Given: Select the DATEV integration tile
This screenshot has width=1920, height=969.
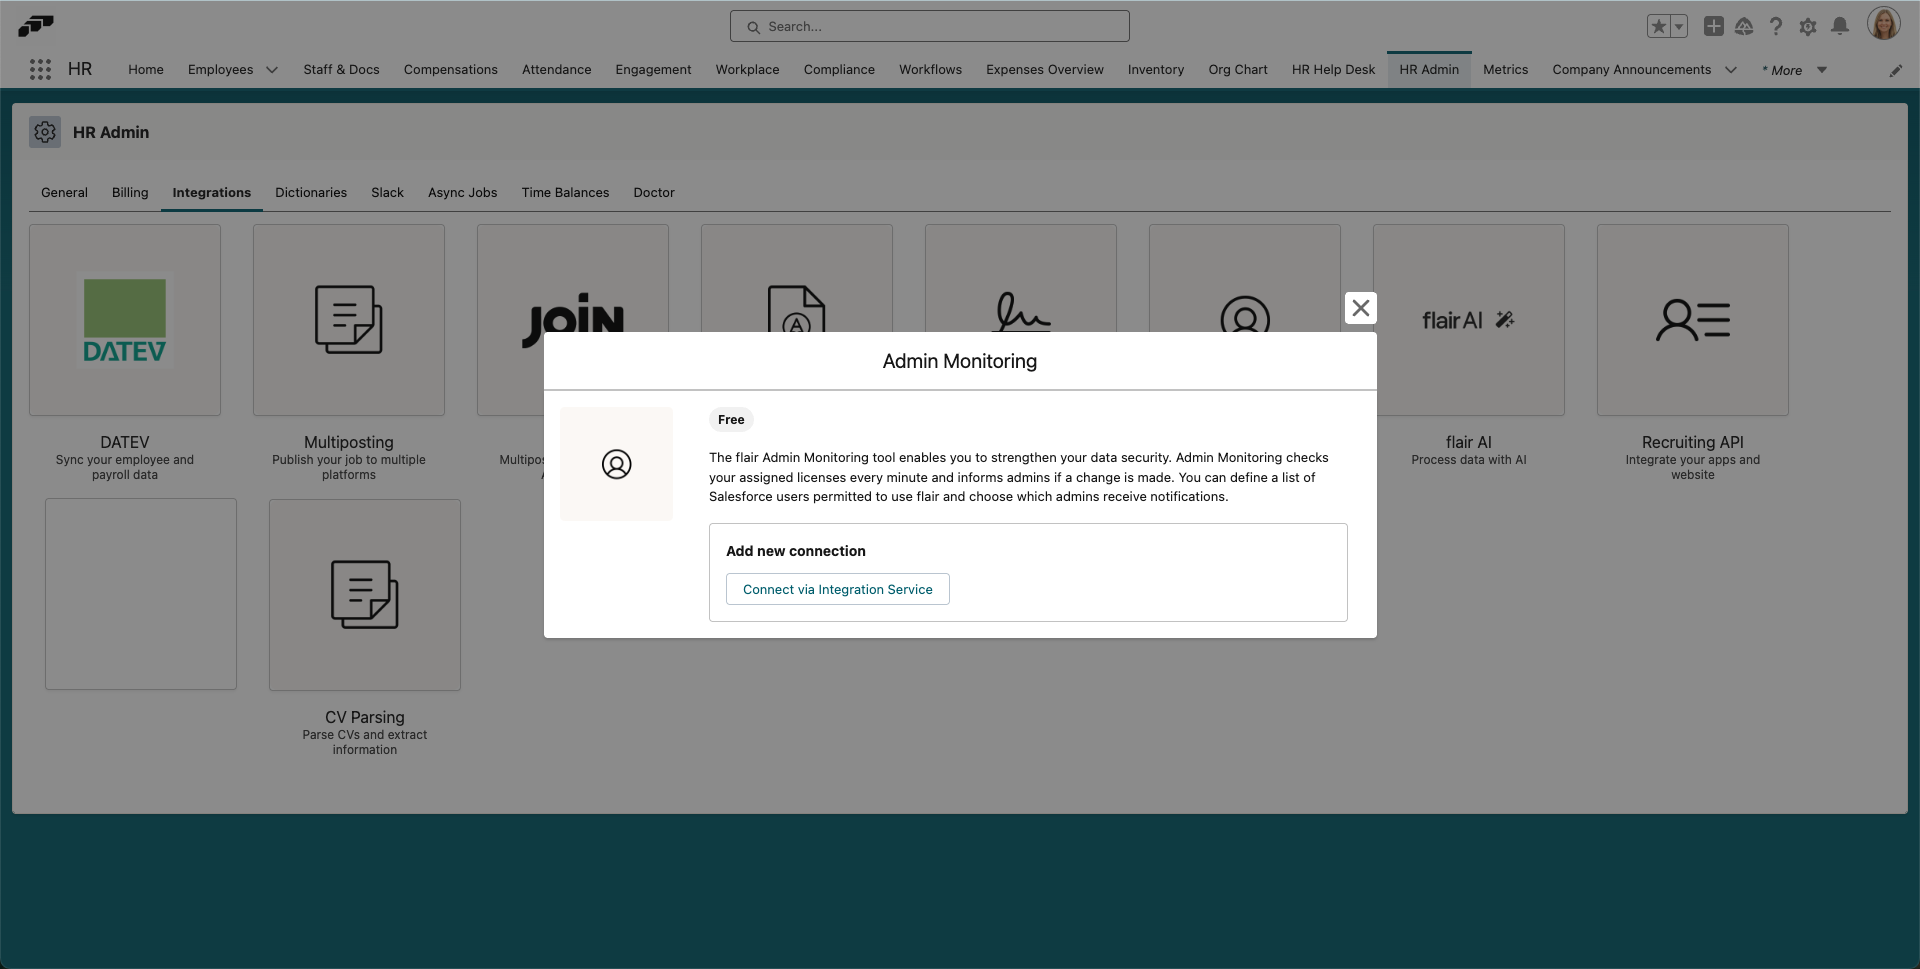Looking at the screenshot, I should [125, 320].
